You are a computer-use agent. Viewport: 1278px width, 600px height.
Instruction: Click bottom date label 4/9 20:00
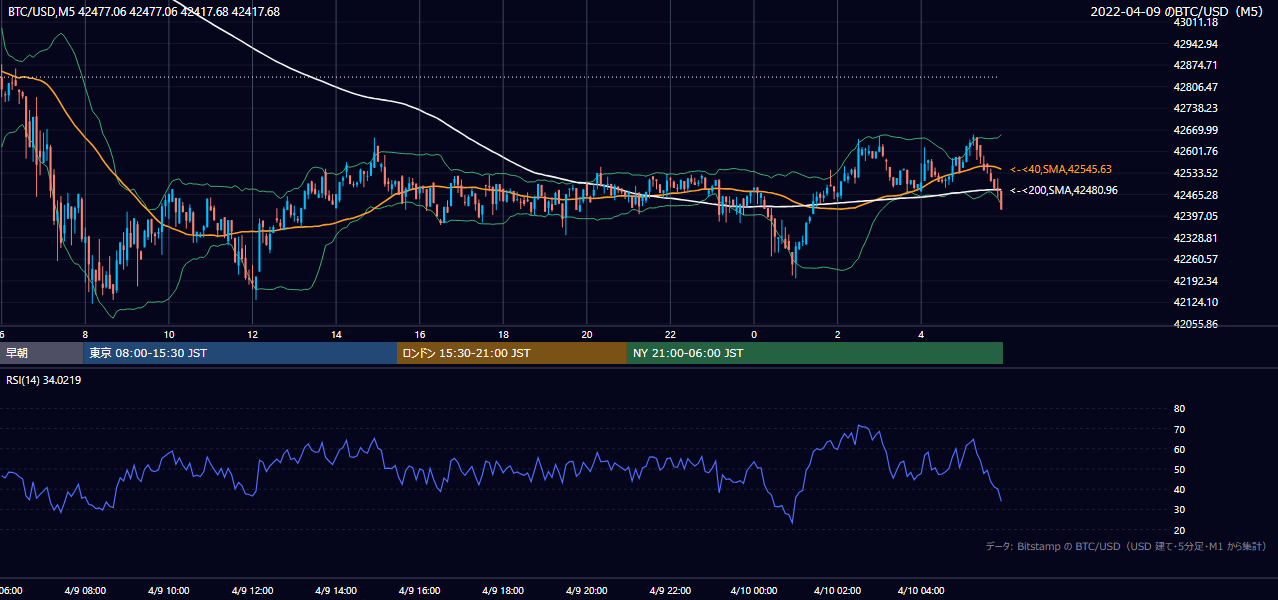(588, 591)
